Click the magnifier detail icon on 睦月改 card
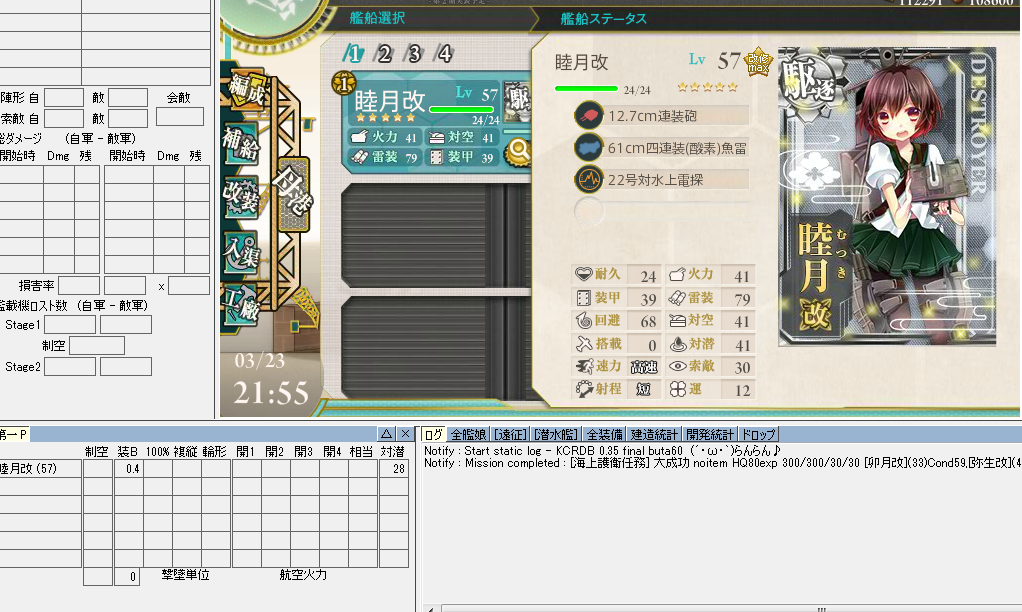1022x612 pixels. [519, 151]
